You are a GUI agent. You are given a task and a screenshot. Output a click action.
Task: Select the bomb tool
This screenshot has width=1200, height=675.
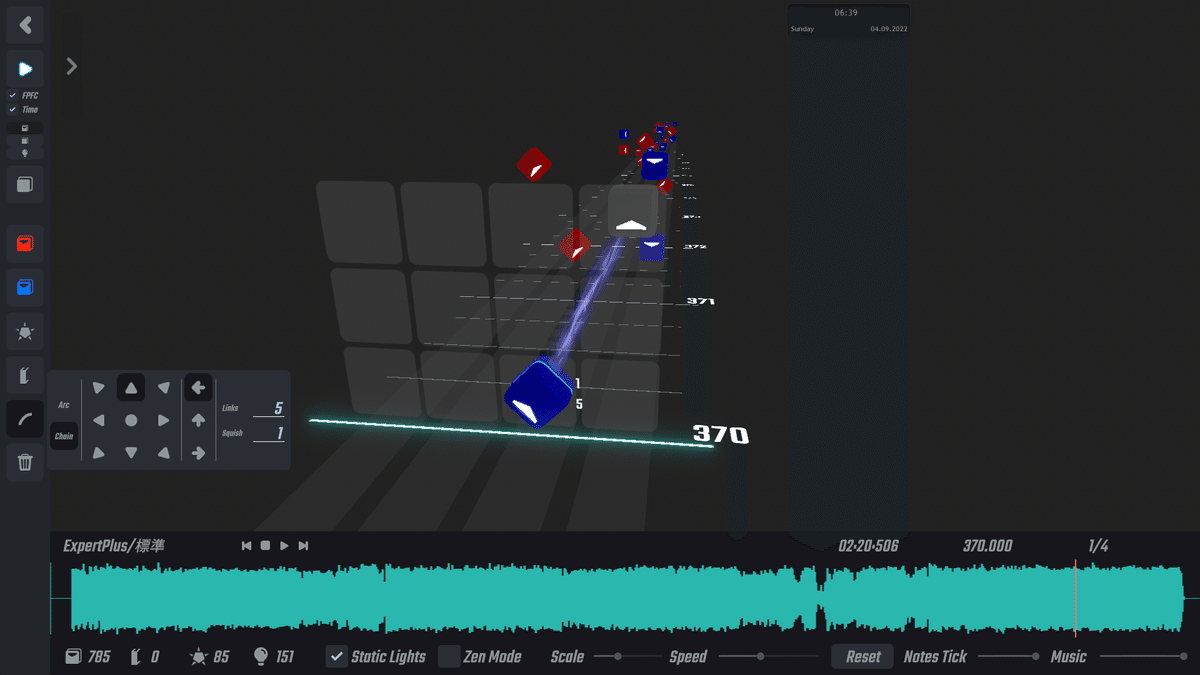point(25,331)
